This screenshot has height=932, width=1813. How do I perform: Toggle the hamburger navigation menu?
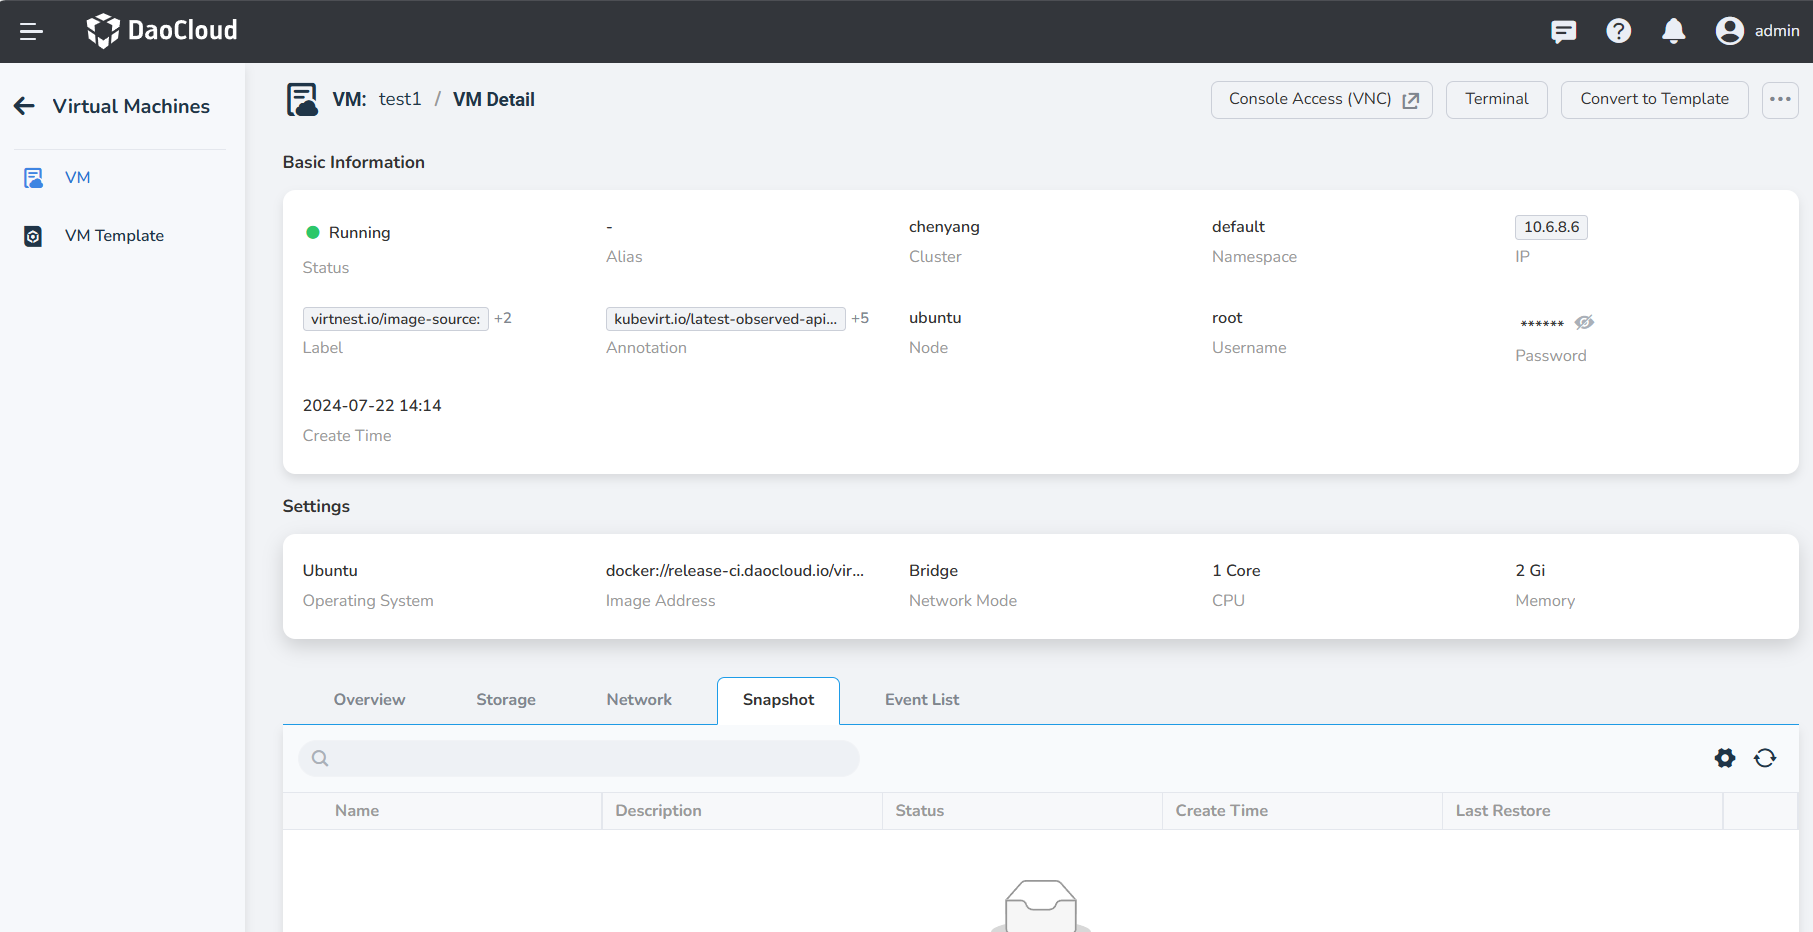pyautogui.click(x=31, y=32)
